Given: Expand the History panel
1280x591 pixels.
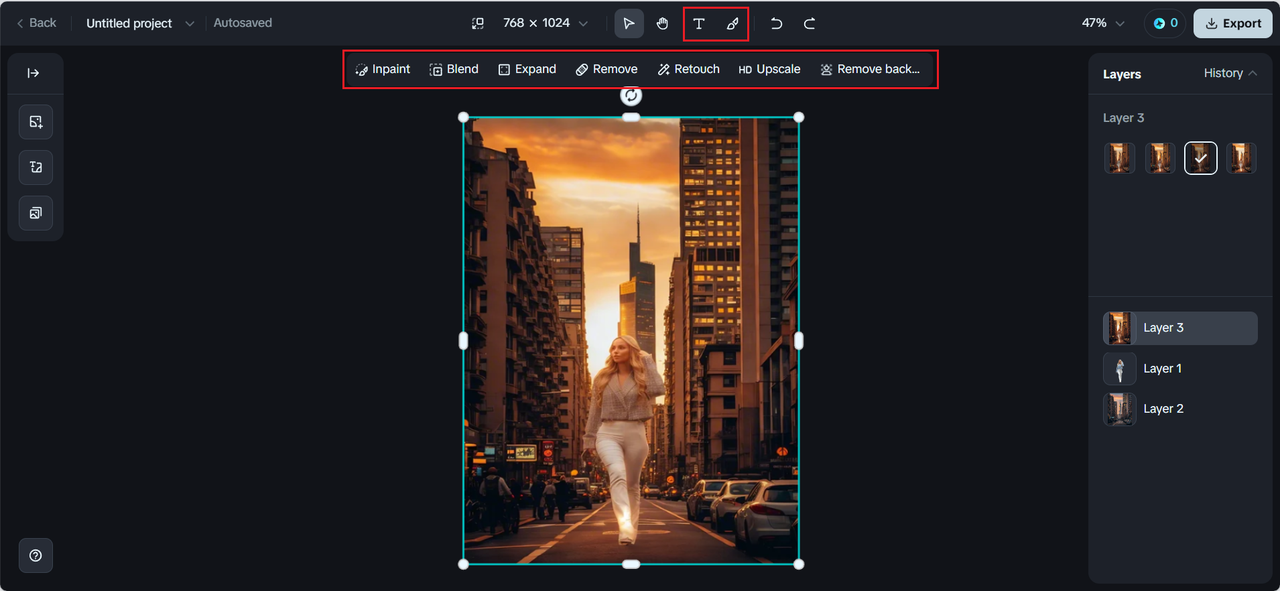Looking at the screenshot, I should pos(1230,73).
